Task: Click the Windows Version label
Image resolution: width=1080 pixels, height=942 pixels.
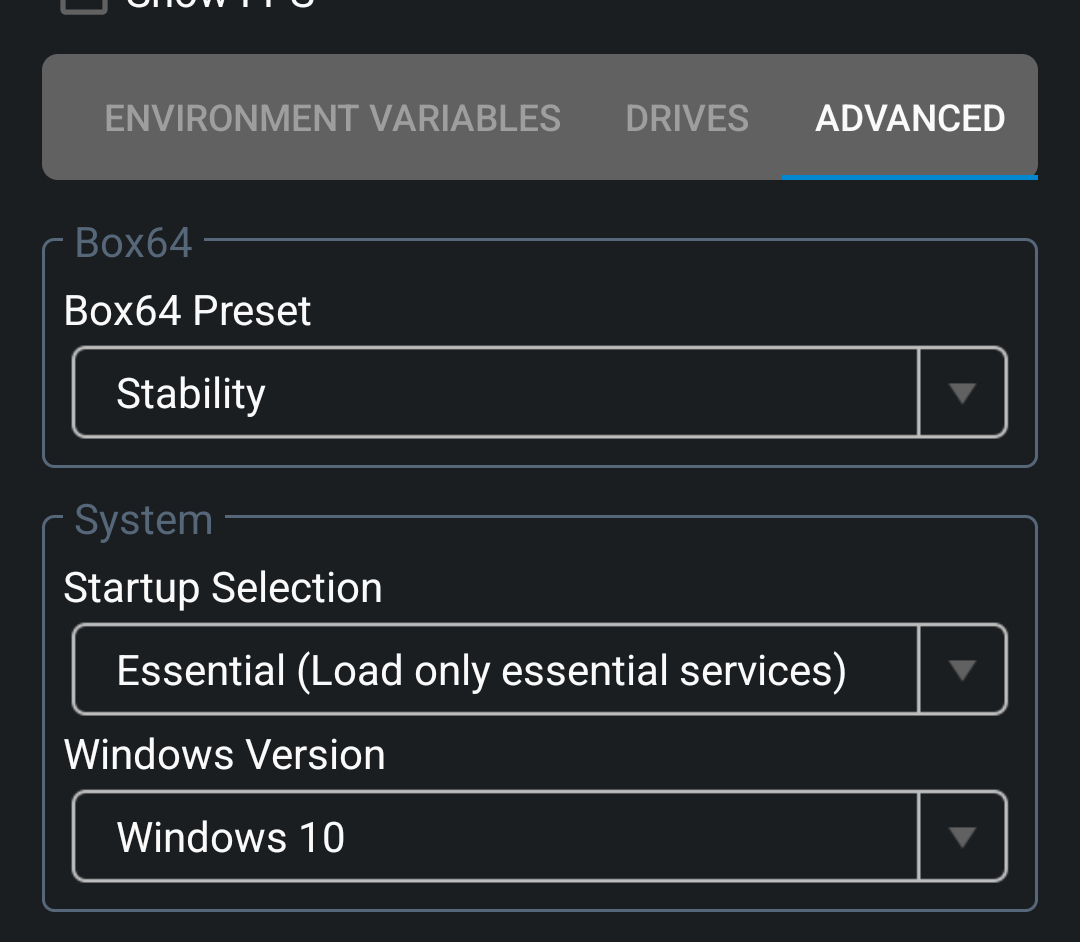Action: pos(224,755)
